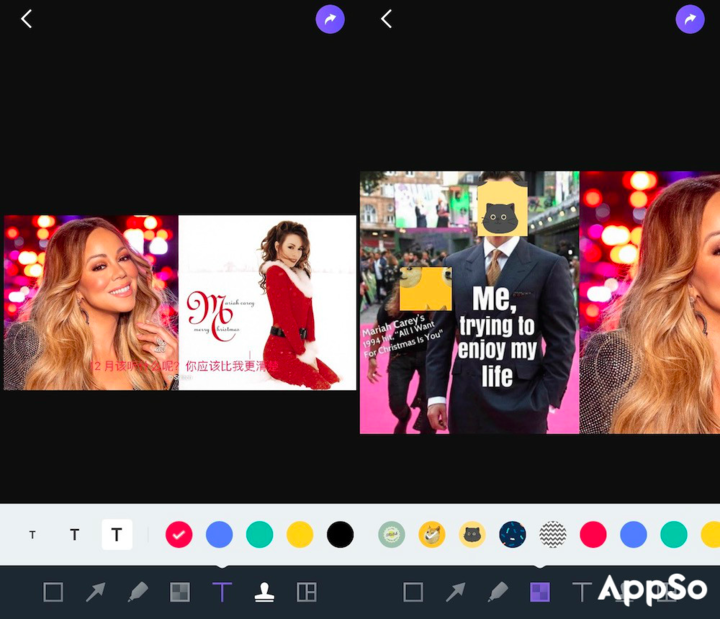The width and height of the screenshot is (720, 619).
Task: Tap the Doge sticker on the meme
Action: coord(426,289)
